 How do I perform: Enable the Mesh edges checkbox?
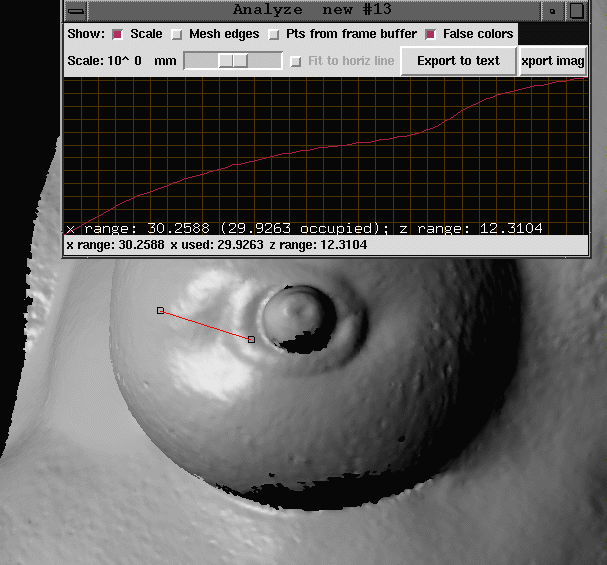(176, 34)
